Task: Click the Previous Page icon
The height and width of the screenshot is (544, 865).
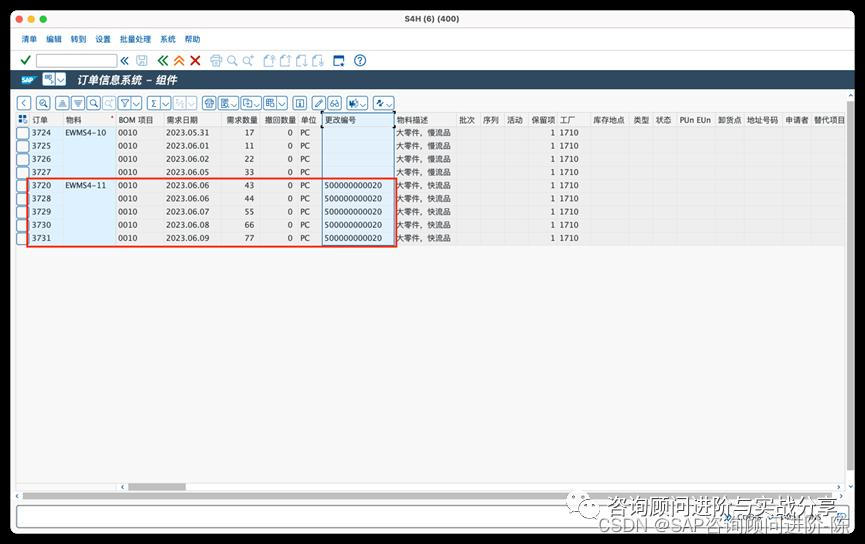Action: point(285,61)
